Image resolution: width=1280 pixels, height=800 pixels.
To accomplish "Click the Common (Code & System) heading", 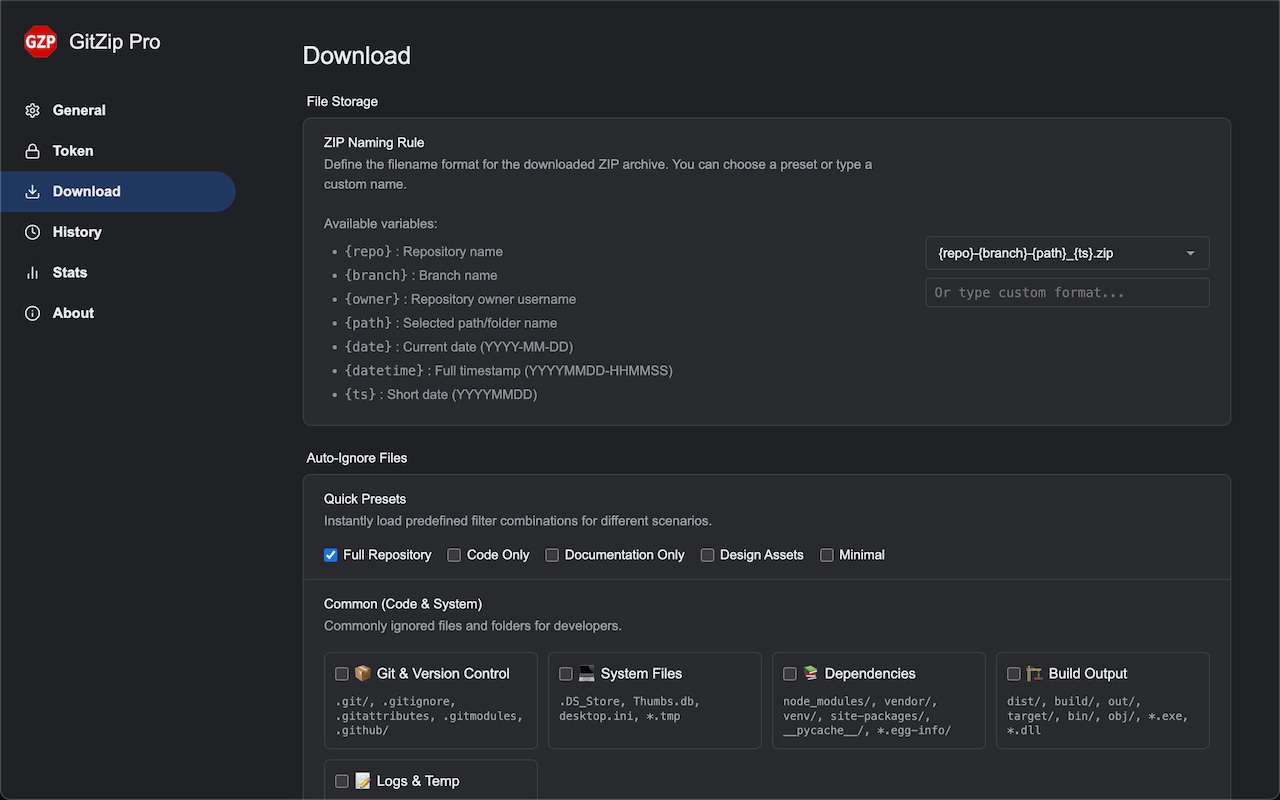I will tap(403, 604).
